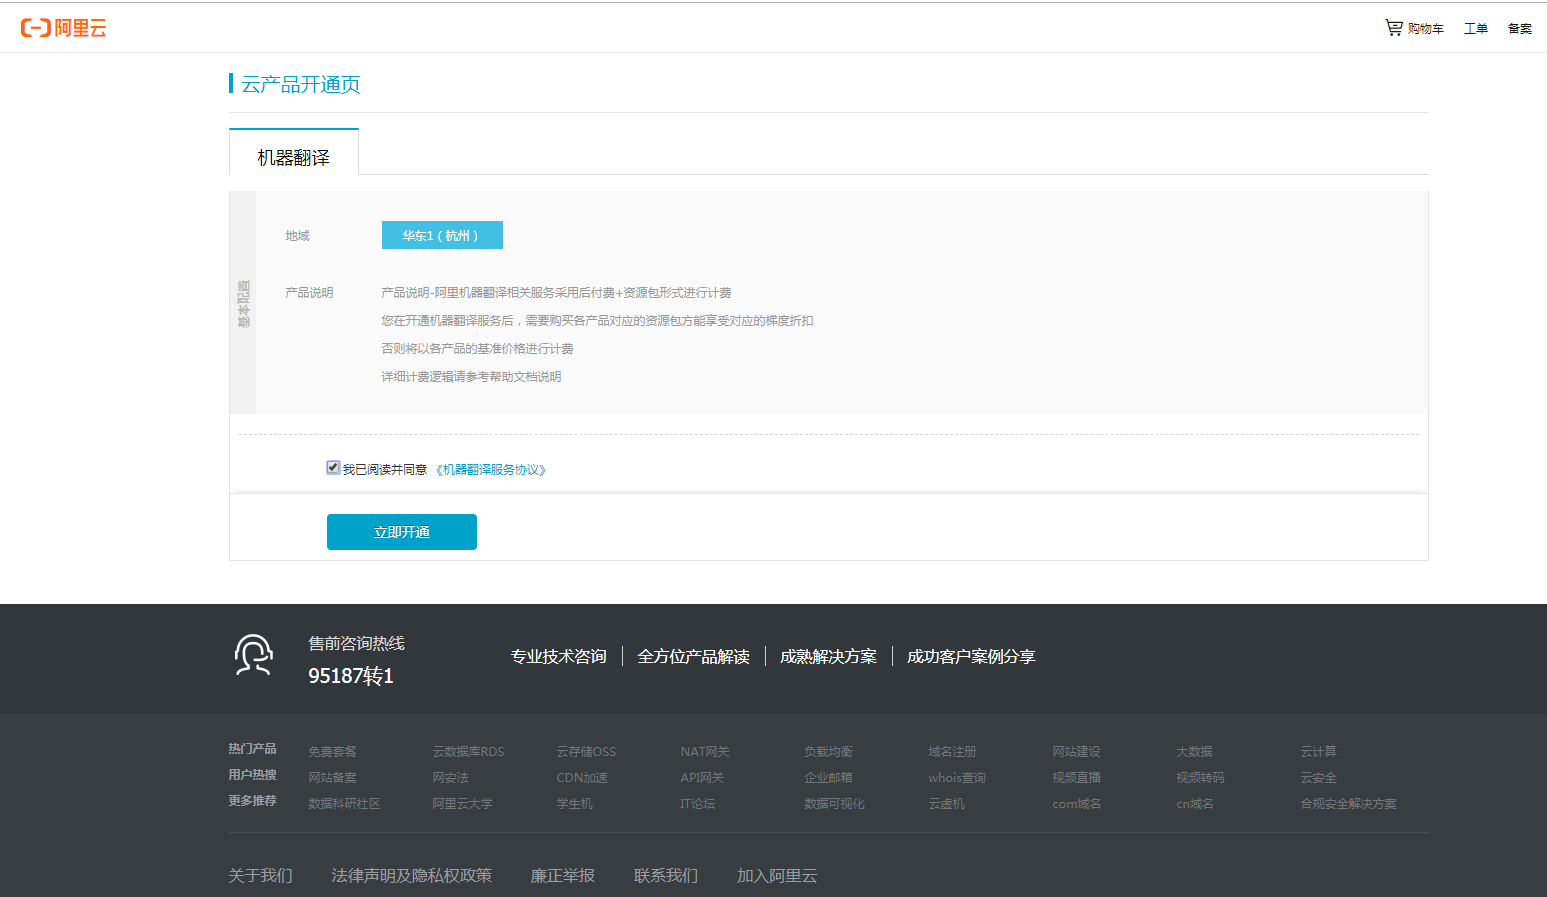
Task: Open 工单 in the top navigation
Action: (x=1476, y=28)
